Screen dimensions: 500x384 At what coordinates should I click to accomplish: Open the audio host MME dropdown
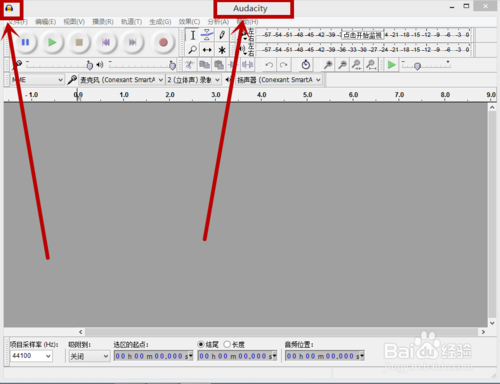coord(37,80)
